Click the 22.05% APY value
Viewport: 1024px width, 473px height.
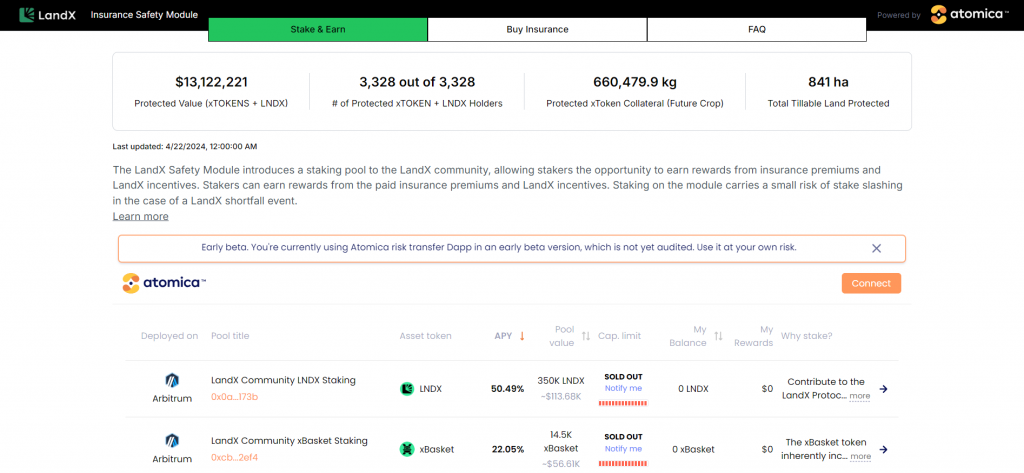507,449
